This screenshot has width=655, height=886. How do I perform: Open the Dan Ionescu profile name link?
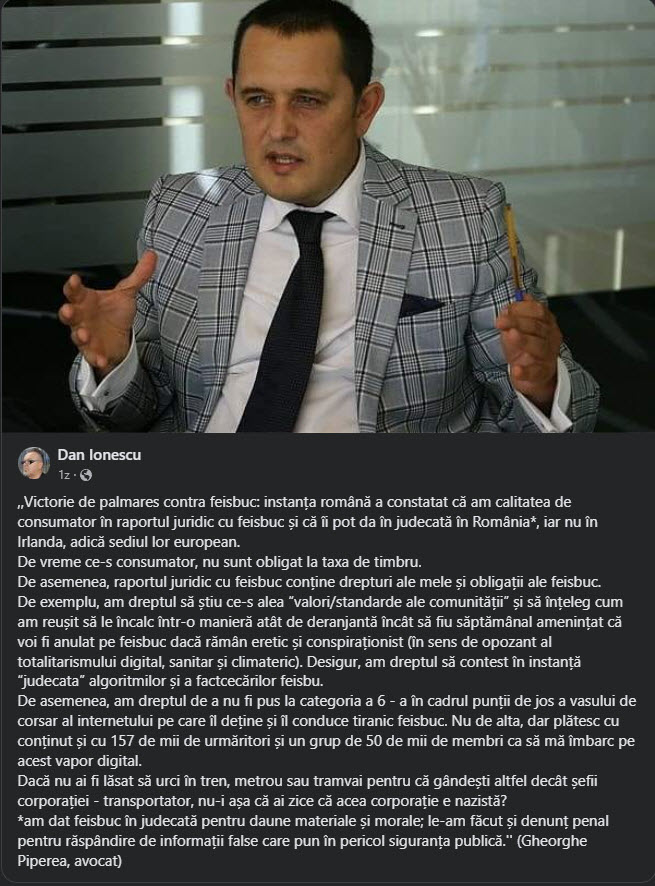click(99, 455)
